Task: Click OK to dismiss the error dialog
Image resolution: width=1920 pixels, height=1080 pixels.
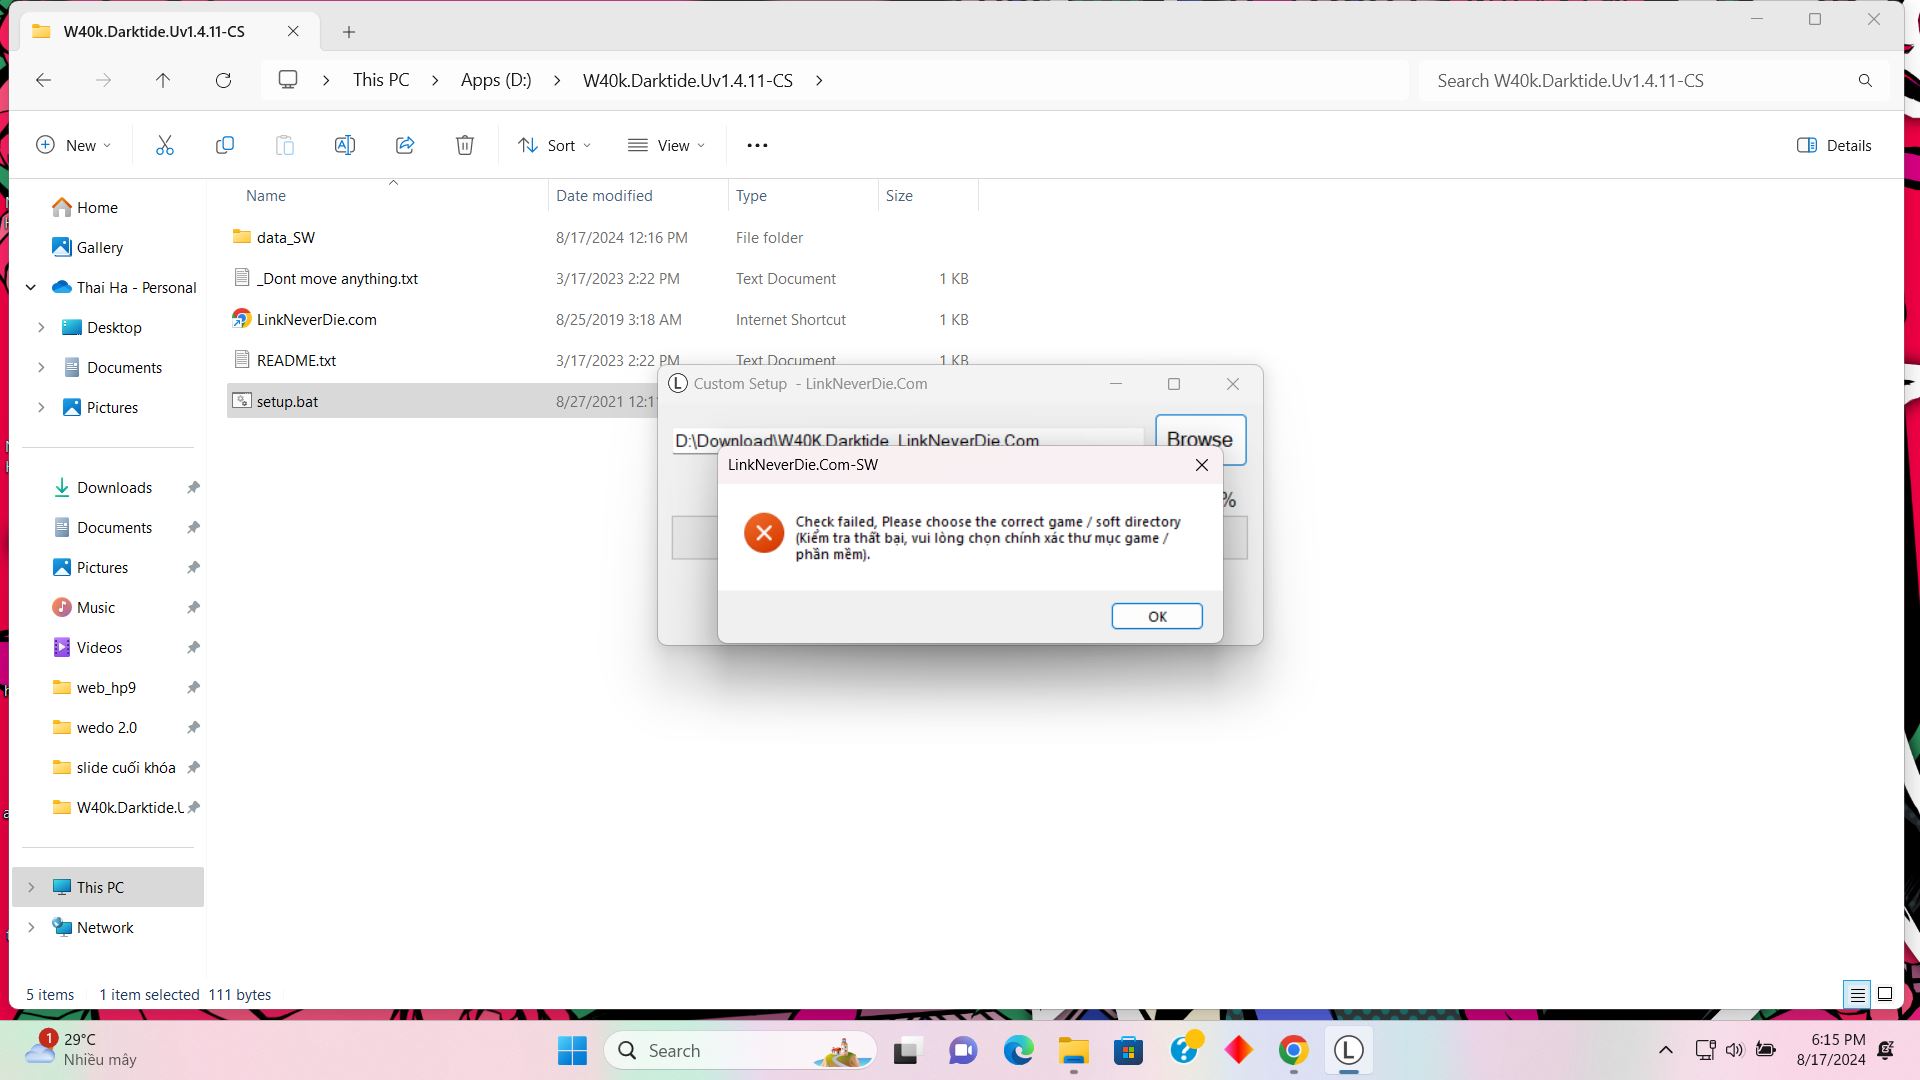Action: pos(1156,616)
